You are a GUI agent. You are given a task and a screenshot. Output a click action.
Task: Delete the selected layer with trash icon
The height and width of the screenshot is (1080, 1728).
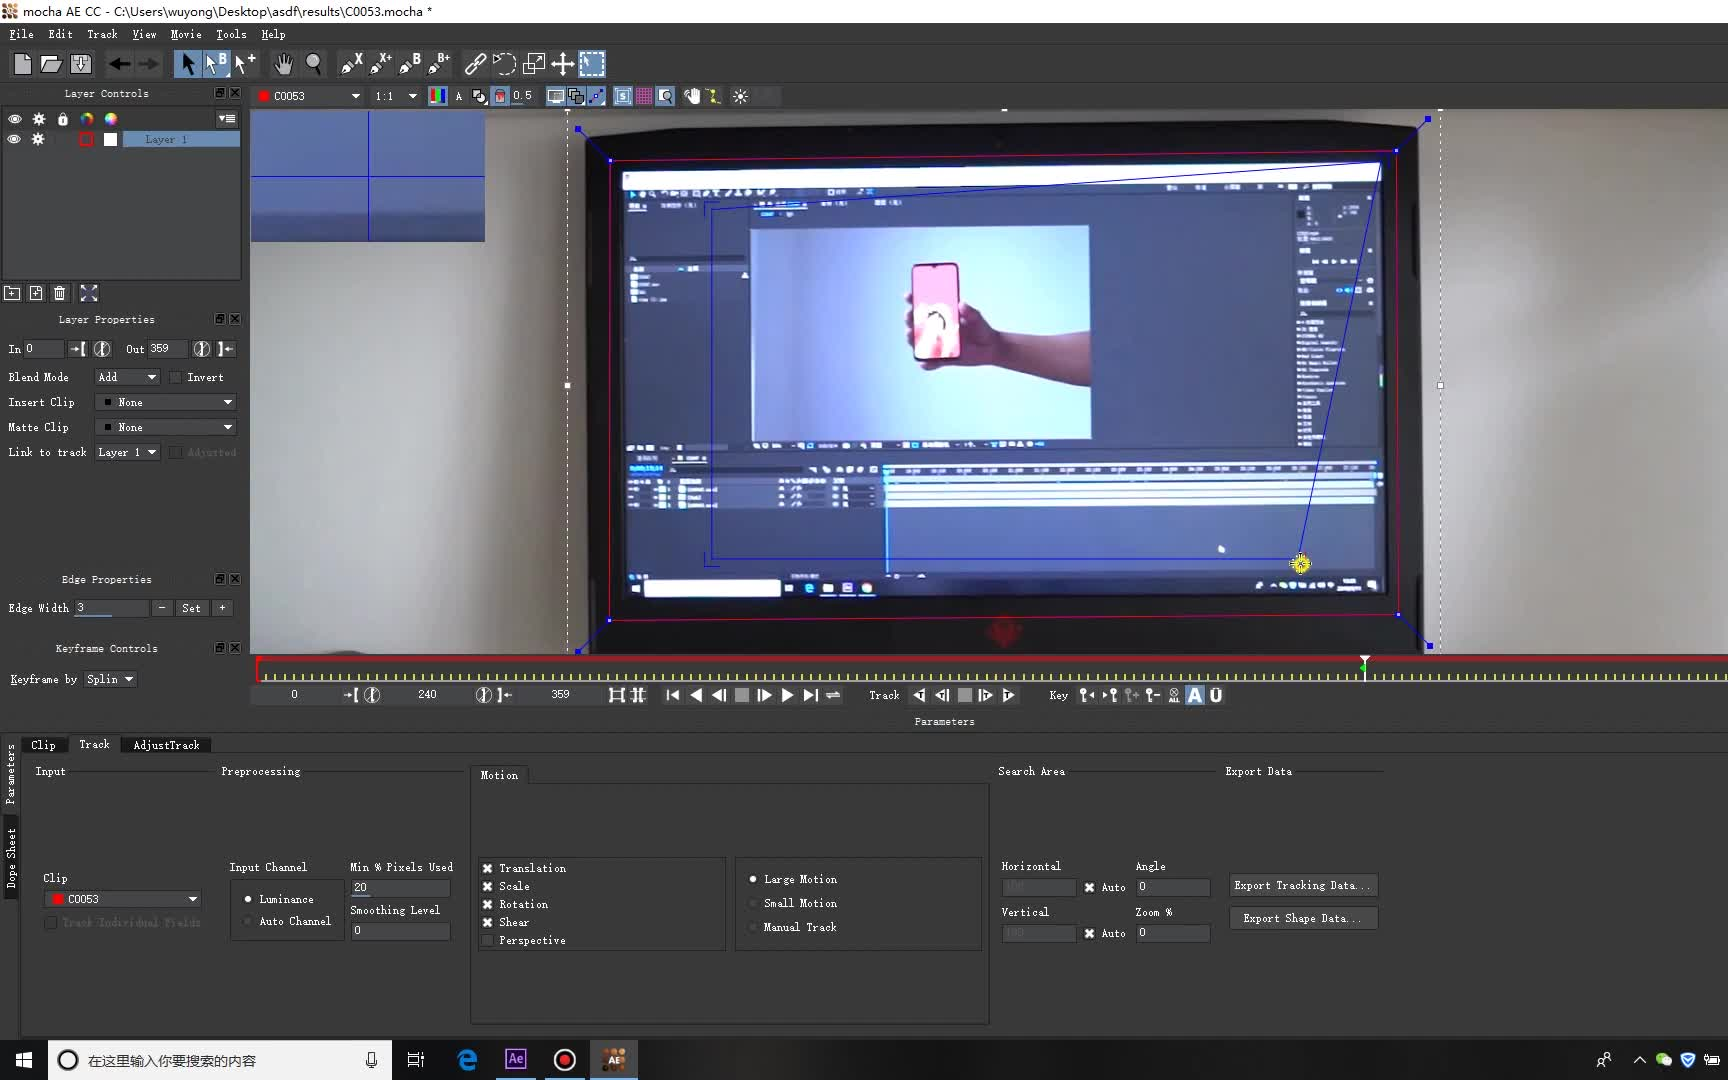(60, 293)
